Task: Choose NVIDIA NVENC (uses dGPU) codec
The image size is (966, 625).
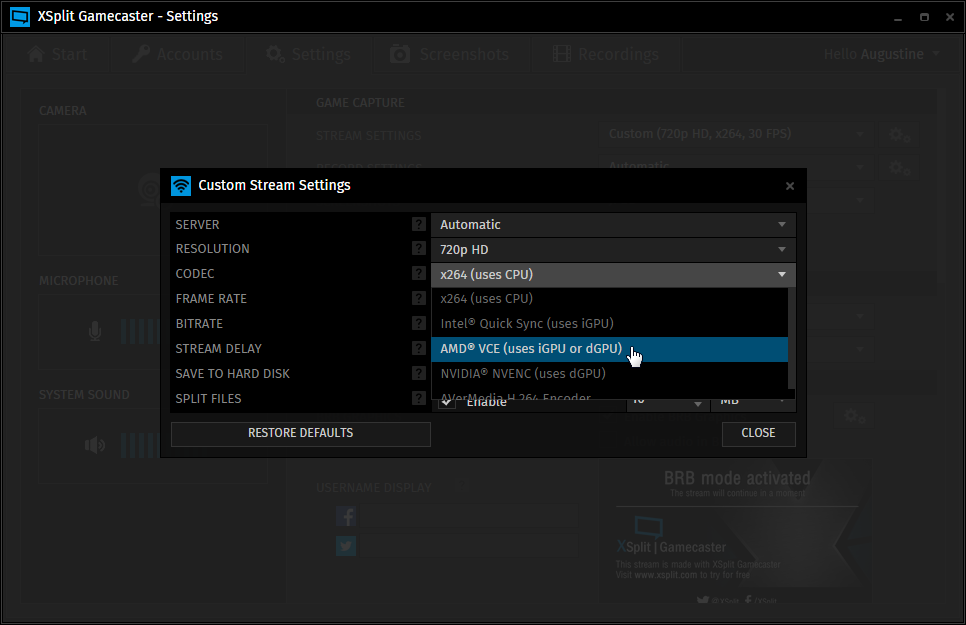Action: [610, 374]
